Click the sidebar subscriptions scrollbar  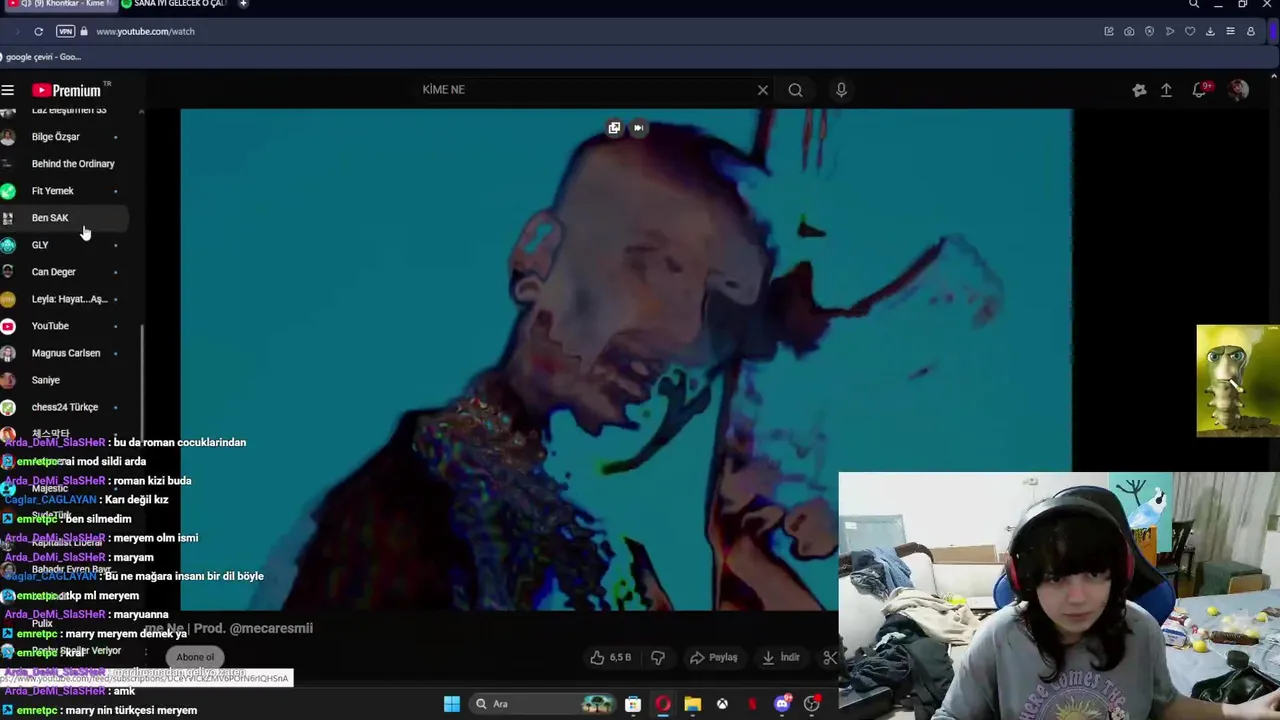point(142,384)
